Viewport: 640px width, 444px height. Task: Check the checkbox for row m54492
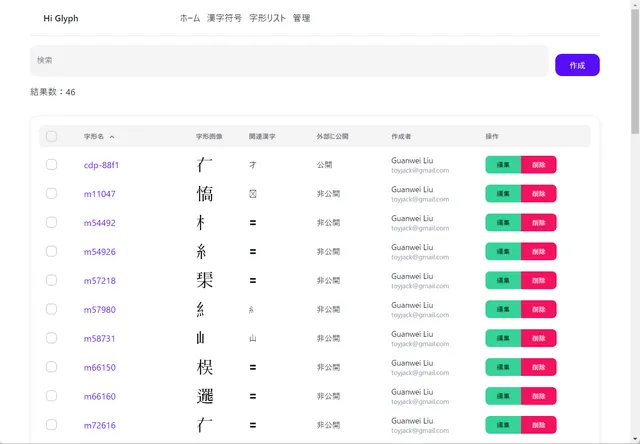(x=51, y=222)
